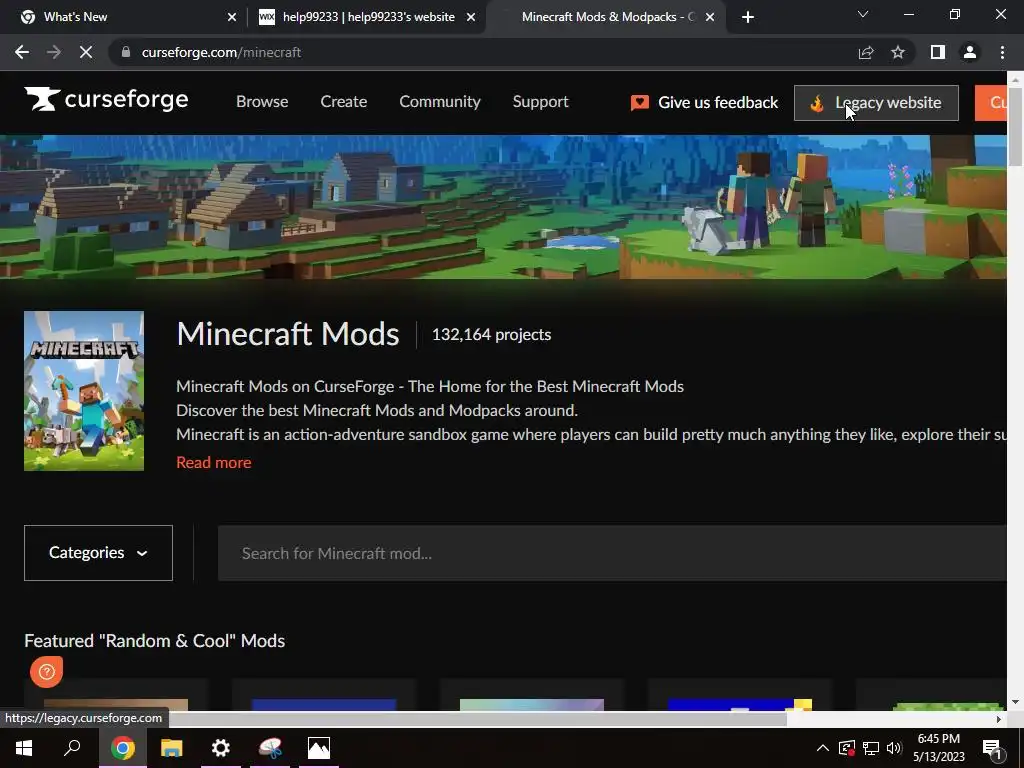Go back using browser back arrow
Viewport: 1024px width, 768px height.
(x=22, y=52)
